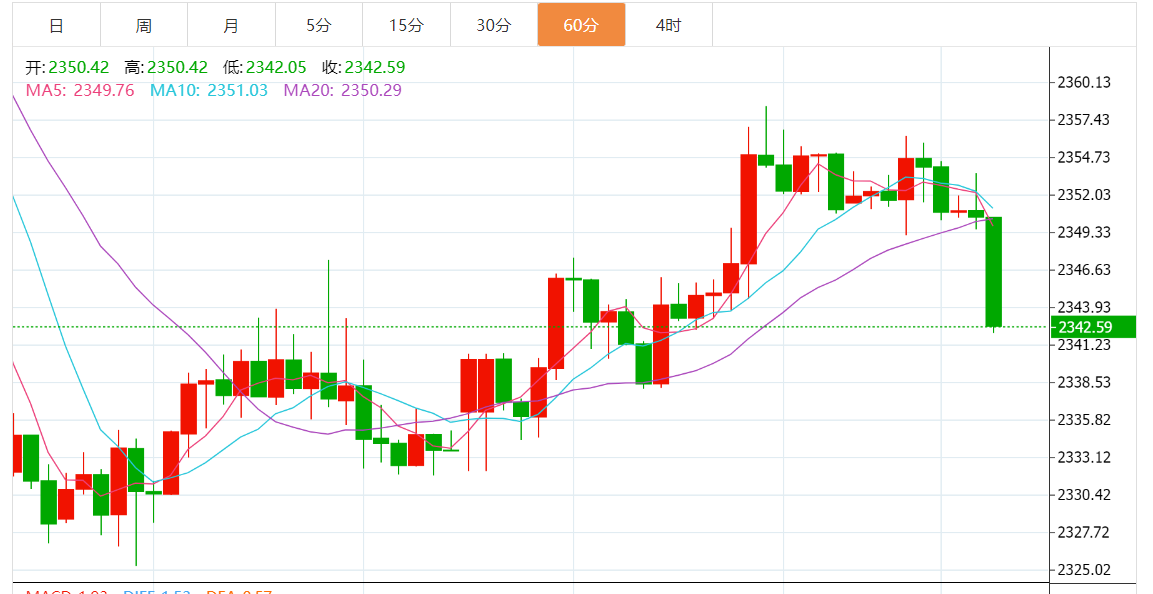Viewport: 1153px width, 594px height.
Task: Click the opening price value 开:2350.42
Action: tap(68, 68)
